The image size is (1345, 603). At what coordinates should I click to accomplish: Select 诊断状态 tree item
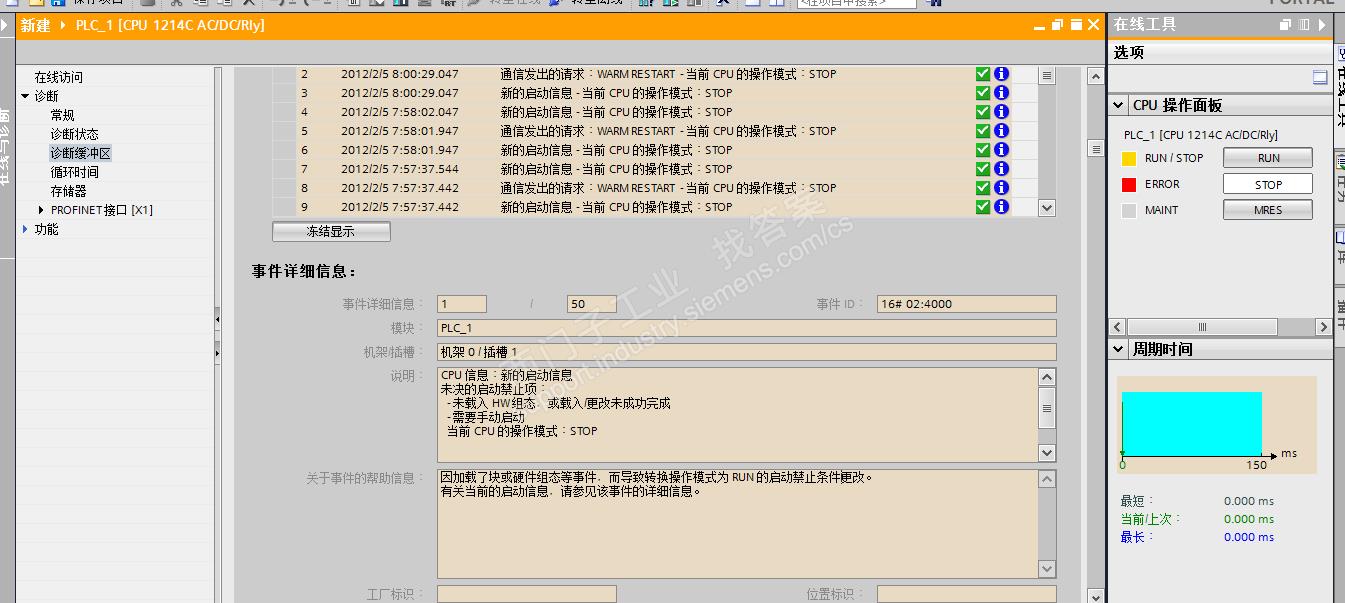click(x=75, y=134)
